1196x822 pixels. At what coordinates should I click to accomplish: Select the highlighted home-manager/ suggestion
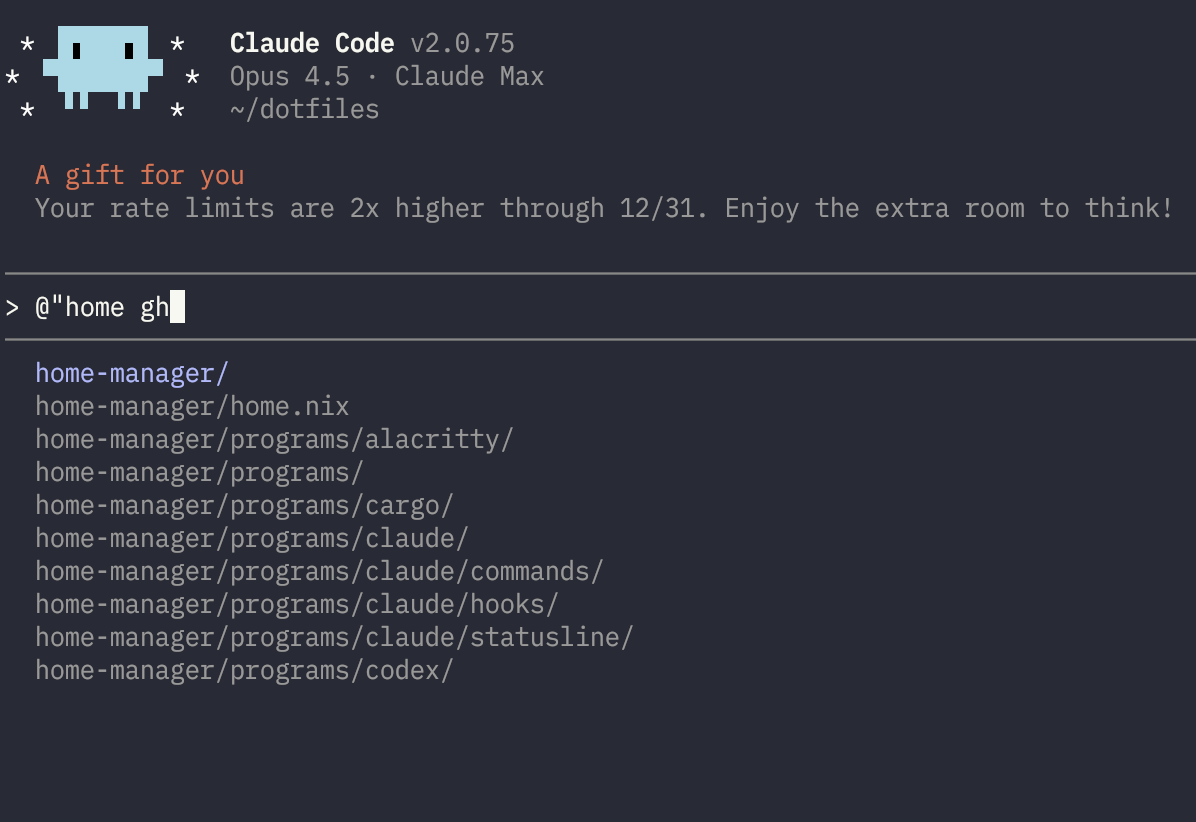[132, 374]
